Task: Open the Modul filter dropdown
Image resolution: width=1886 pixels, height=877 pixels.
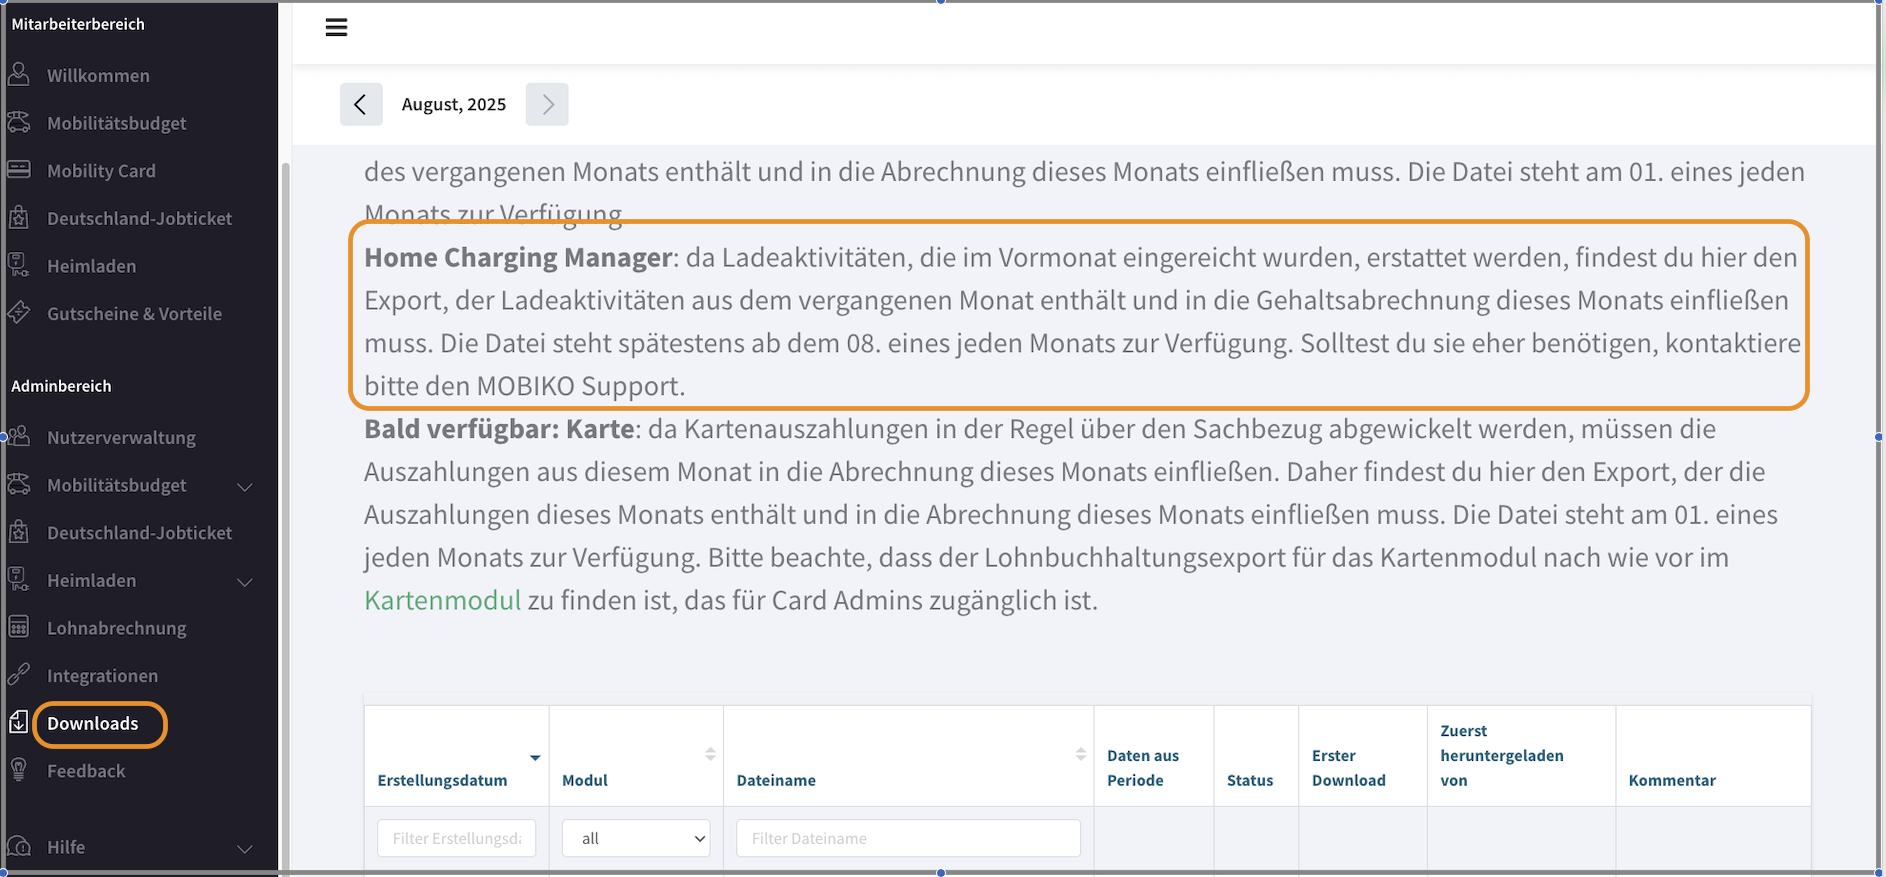Action: (636, 838)
